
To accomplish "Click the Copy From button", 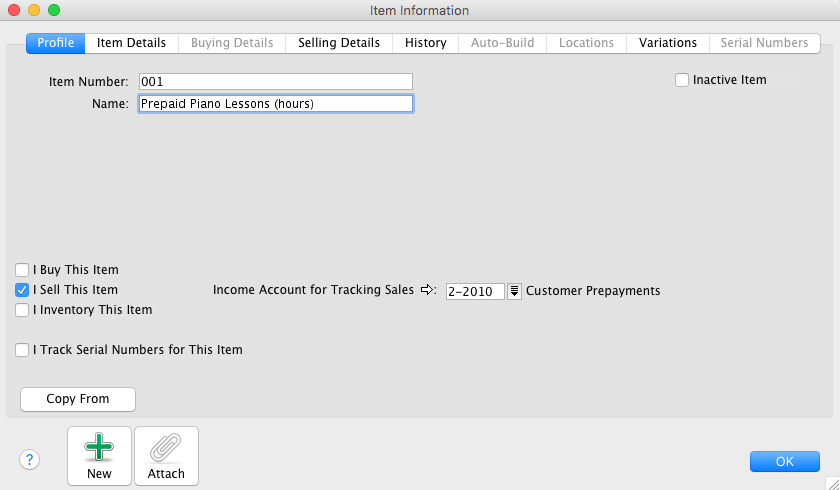I will [78, 399].
